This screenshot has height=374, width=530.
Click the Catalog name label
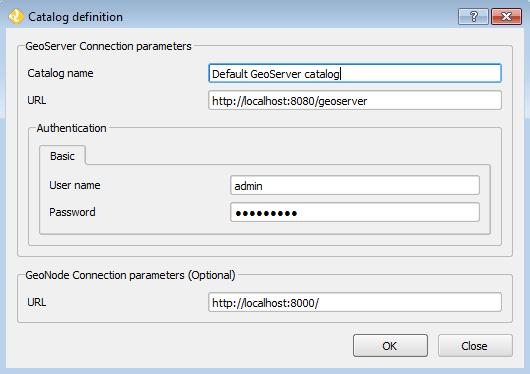click(x=60, y=73)
